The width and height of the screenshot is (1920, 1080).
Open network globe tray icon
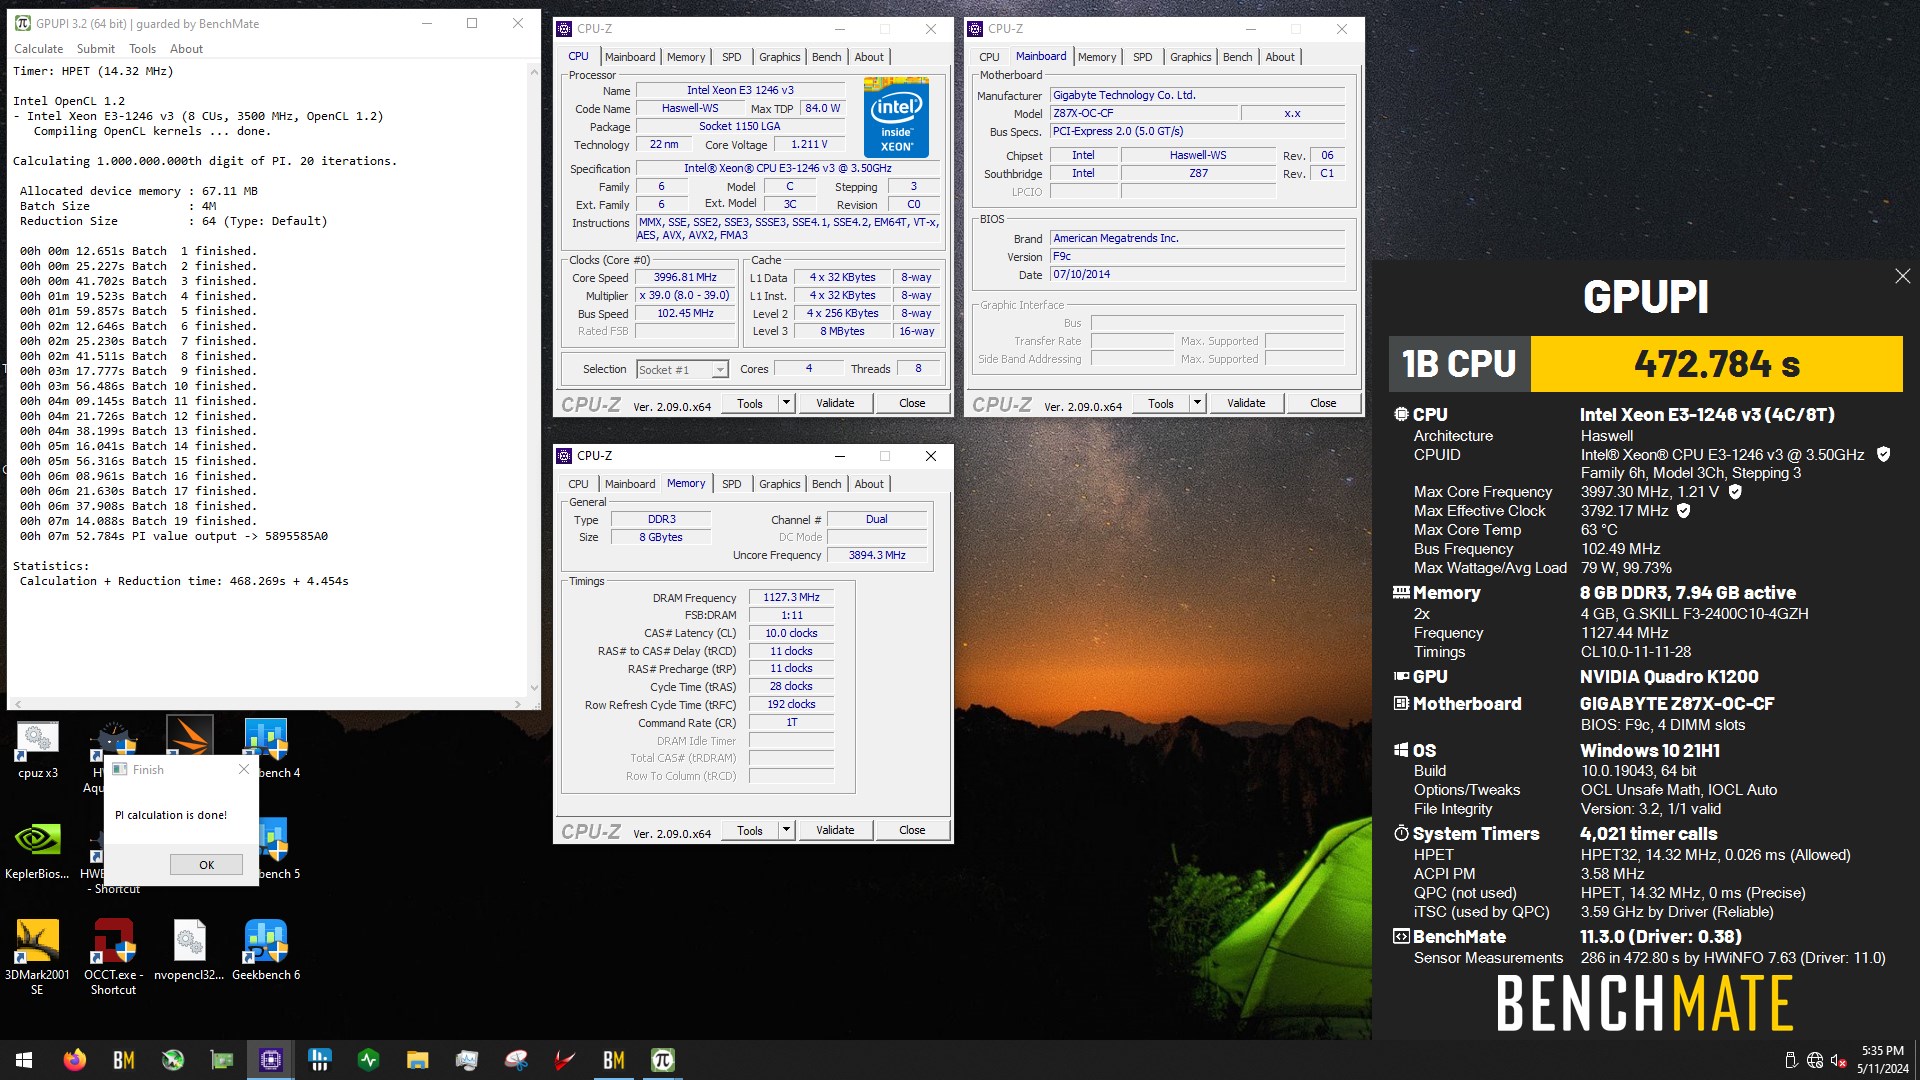click(1815, 1060)
